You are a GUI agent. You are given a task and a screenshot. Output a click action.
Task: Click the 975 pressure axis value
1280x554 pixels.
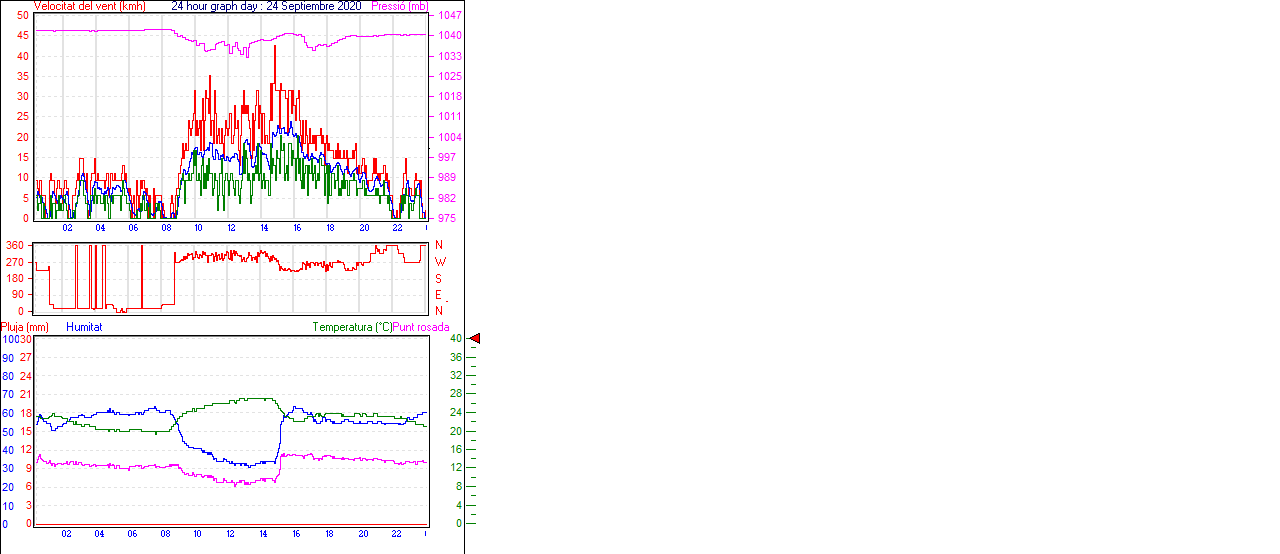click(x=449, y=218)
